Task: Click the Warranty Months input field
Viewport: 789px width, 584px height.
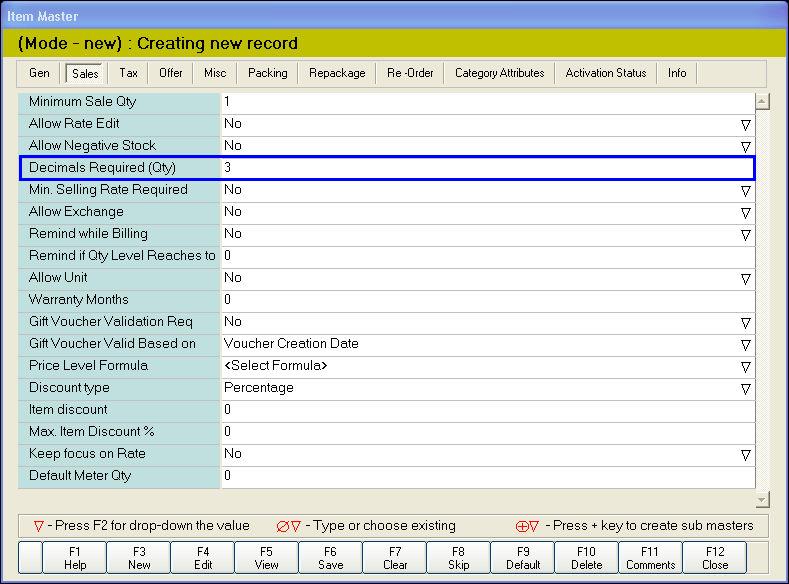Action: pos(486,300)
